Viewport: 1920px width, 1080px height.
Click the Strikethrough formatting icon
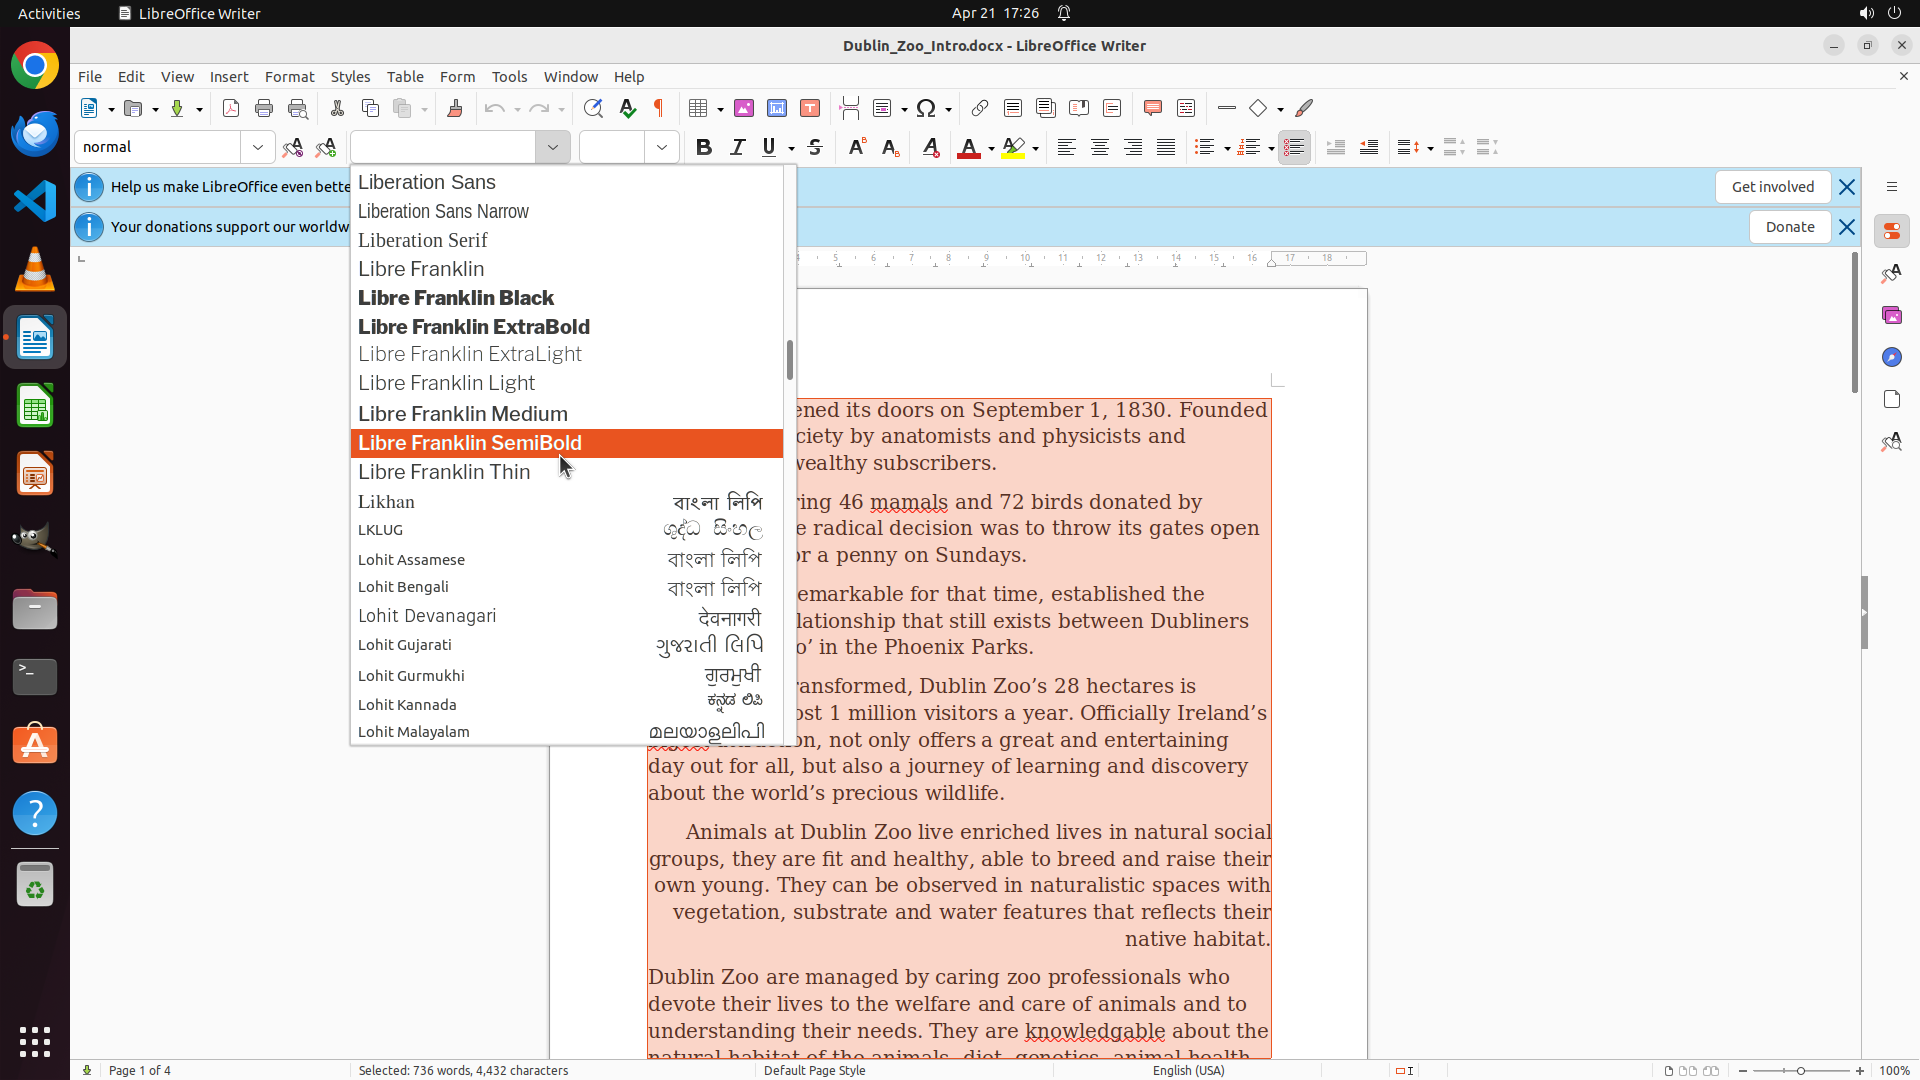click(815, 147)
